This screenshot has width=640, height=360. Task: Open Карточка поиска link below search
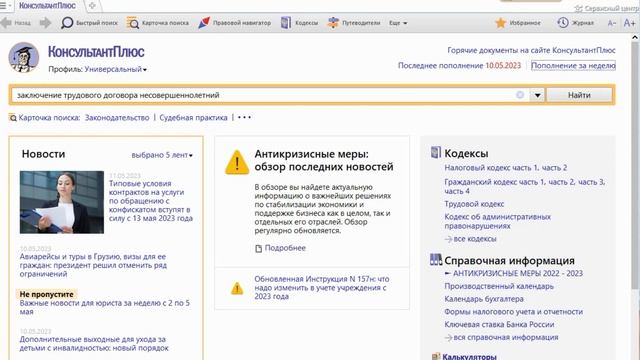(x=44, y=118)
